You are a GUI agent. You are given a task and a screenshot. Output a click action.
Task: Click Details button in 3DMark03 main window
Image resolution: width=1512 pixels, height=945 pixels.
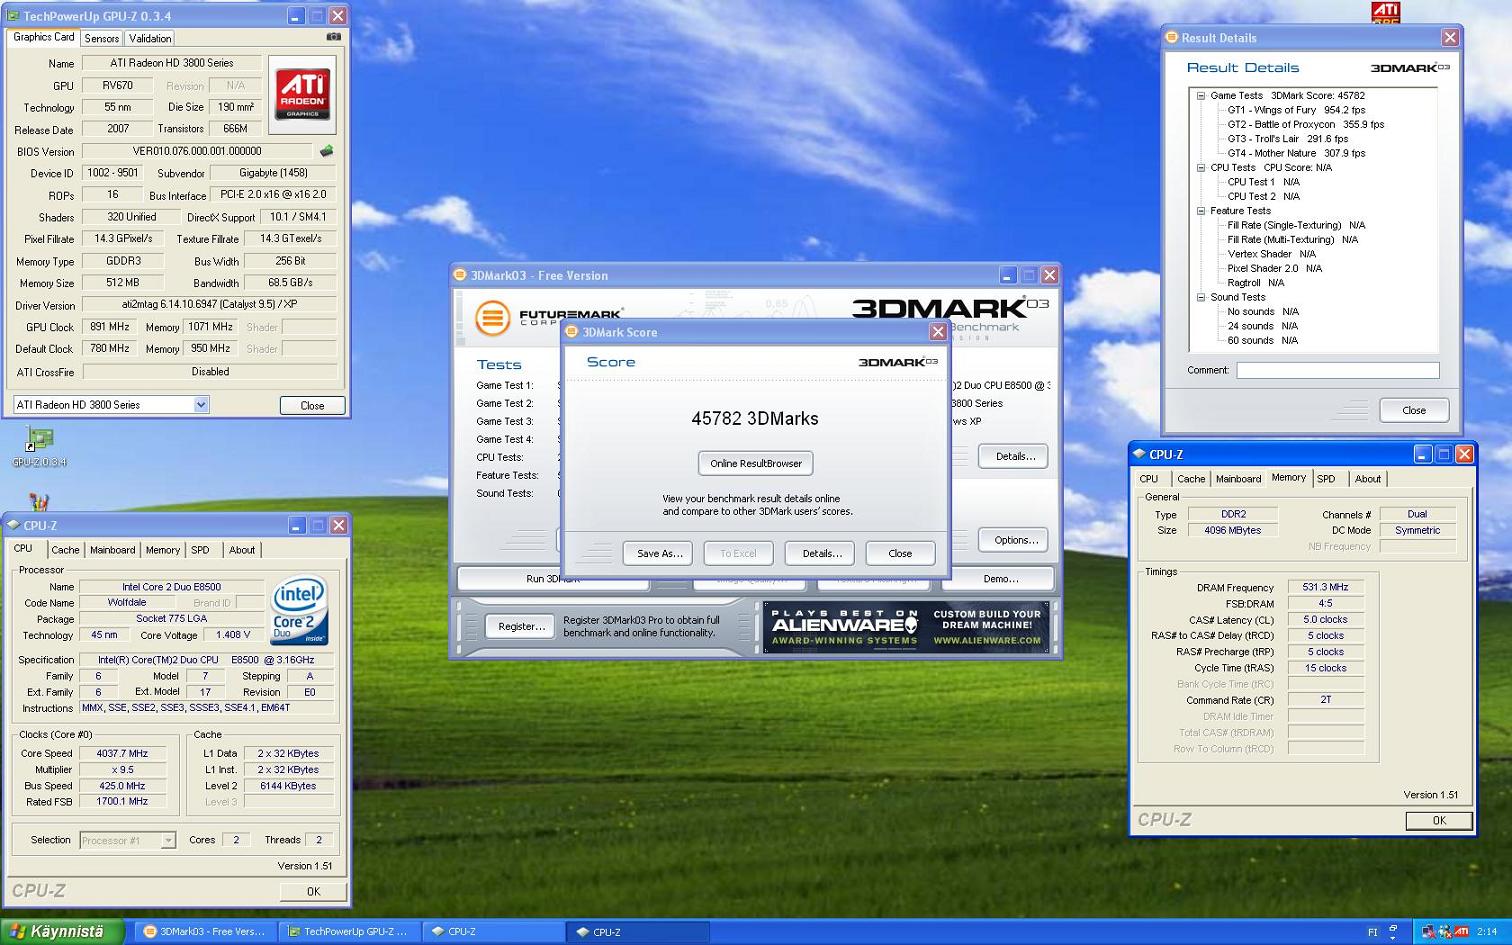(x=1014, y=456)
